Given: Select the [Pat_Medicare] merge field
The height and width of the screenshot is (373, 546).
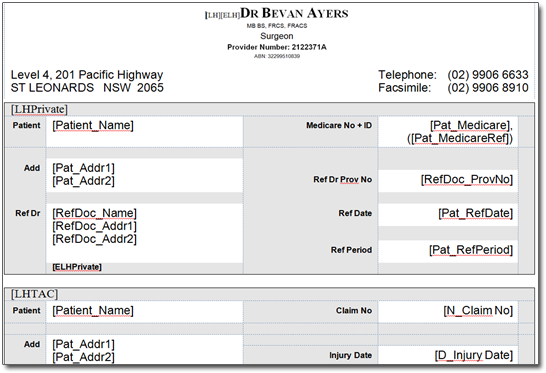Looking at the screenshot, I should click(471, 125).
